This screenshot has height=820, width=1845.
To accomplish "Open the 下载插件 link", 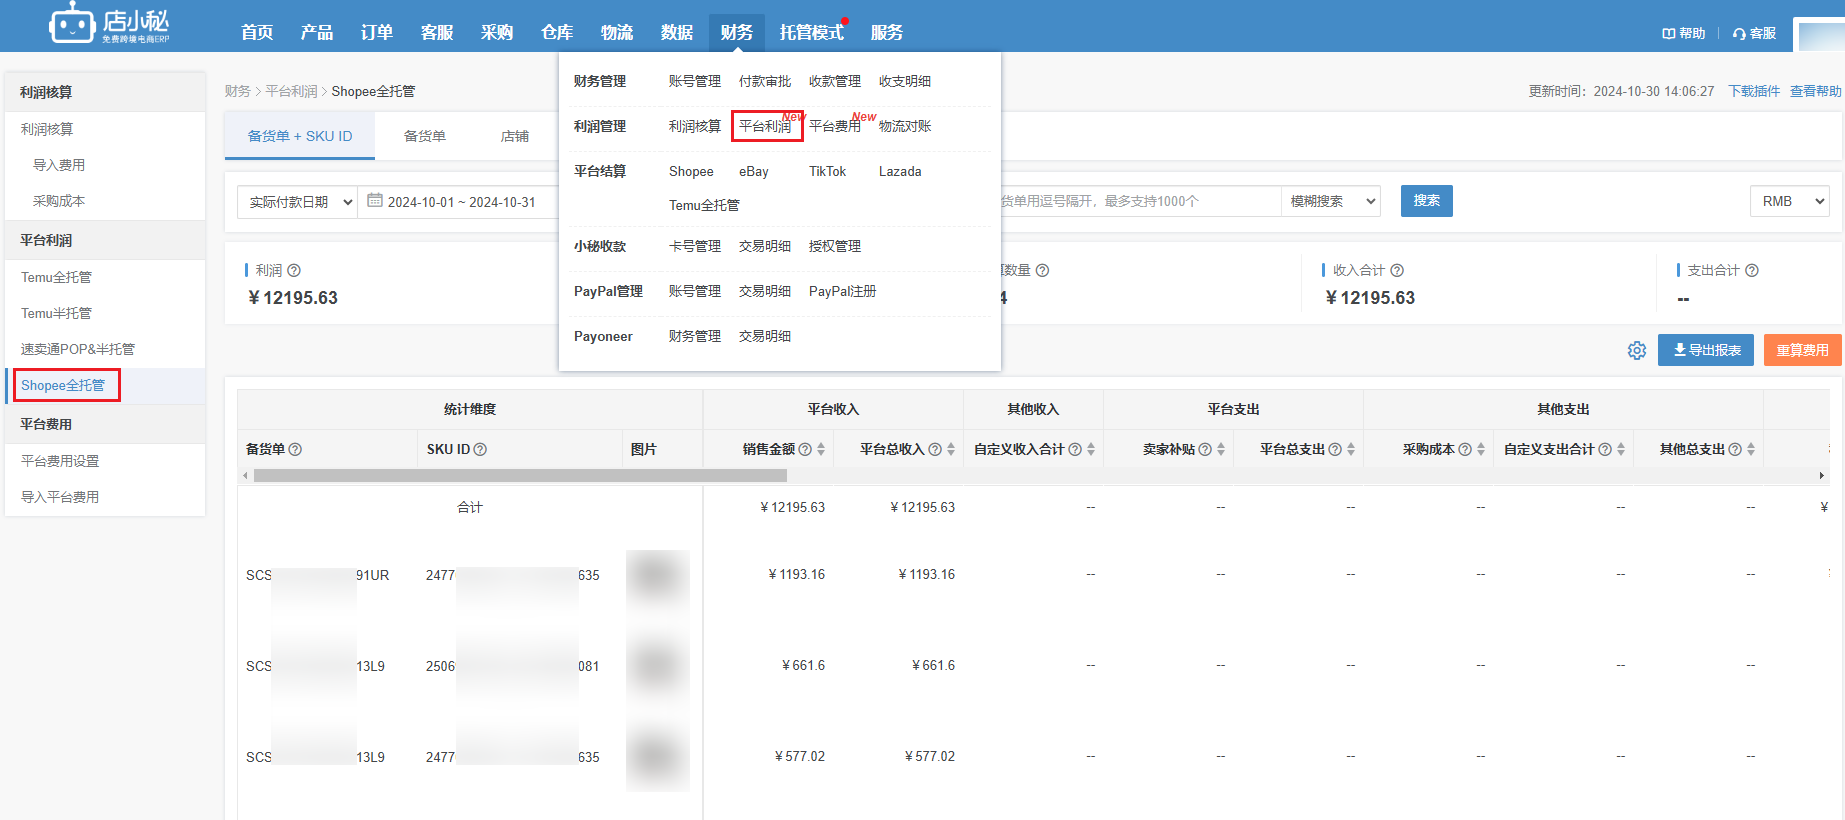I will (1754, 91).
